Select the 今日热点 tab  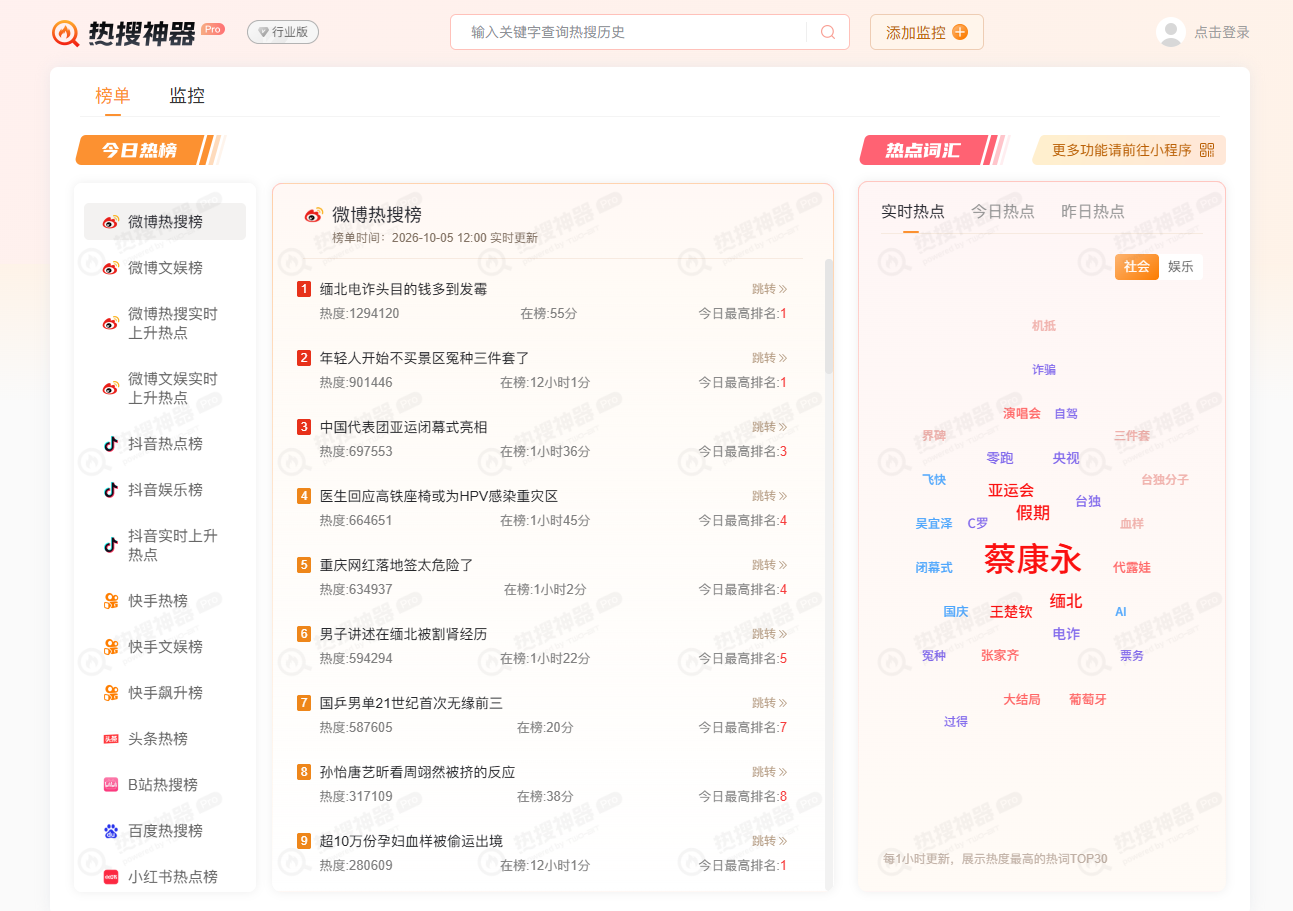click(x=1003, y=212)
